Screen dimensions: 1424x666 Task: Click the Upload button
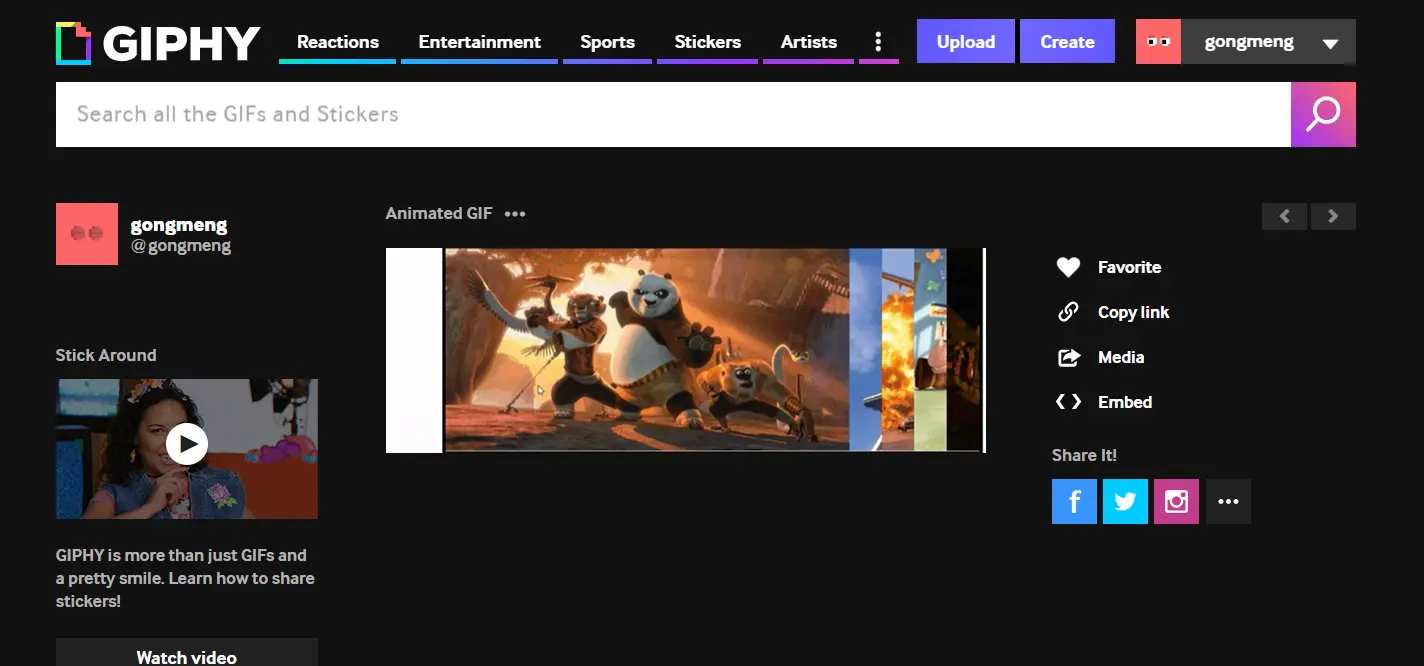tap(966, 41)
